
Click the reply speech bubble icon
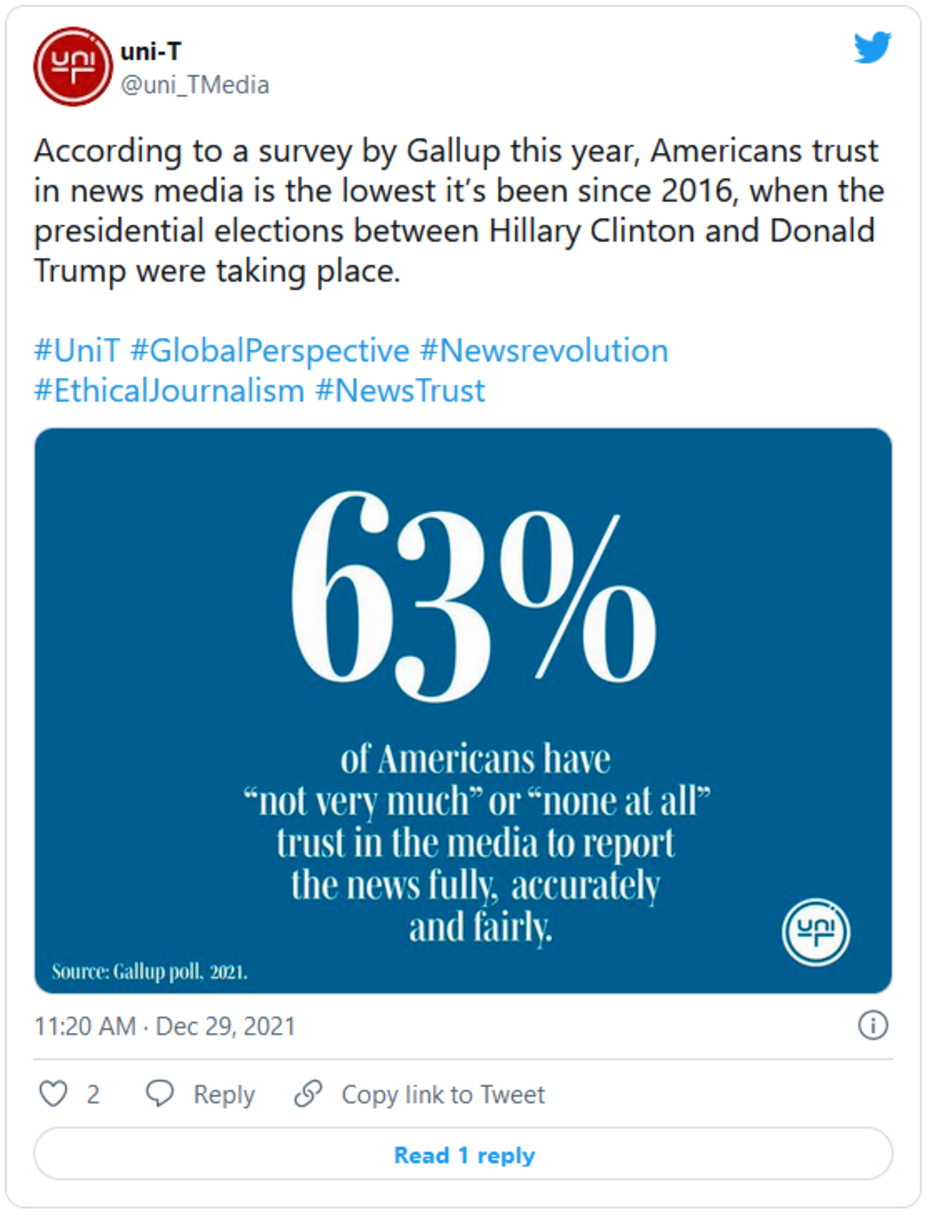coord(160,1094)
